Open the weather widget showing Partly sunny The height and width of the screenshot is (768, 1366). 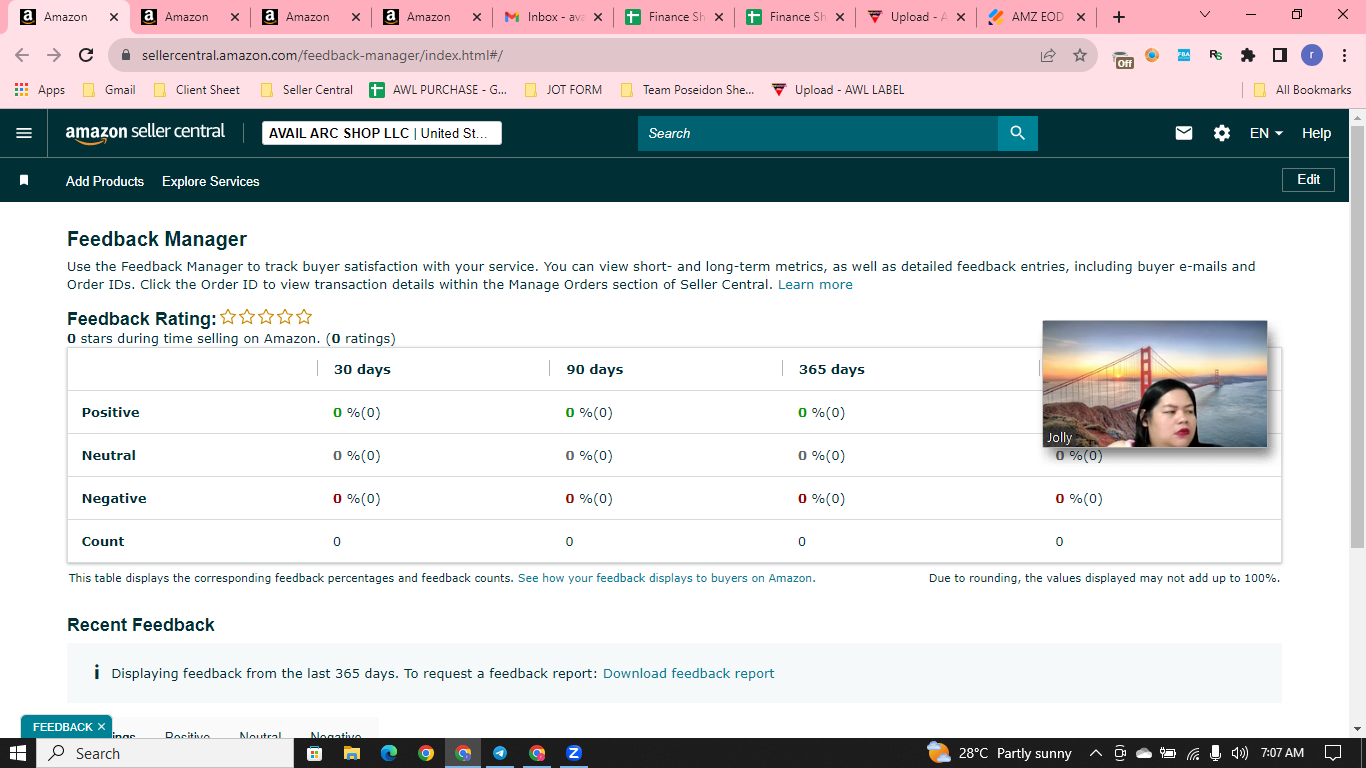click(x=999, y=753)
